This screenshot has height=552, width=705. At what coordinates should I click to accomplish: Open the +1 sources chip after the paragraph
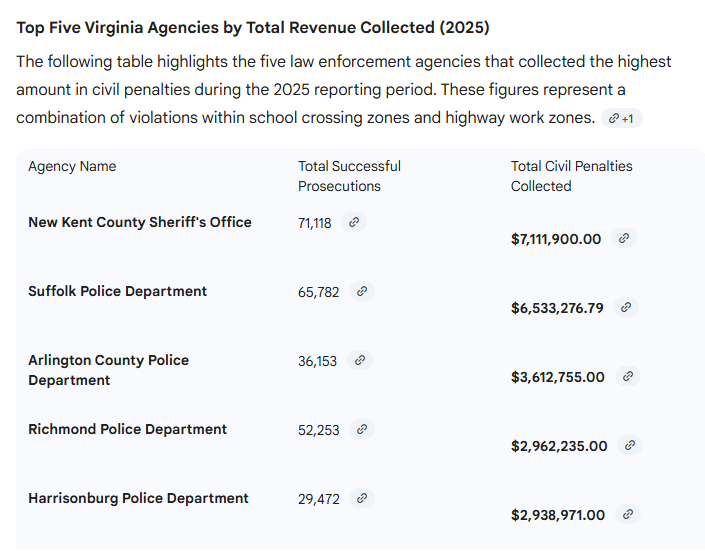pyautogui.click(x=621, y=119)
